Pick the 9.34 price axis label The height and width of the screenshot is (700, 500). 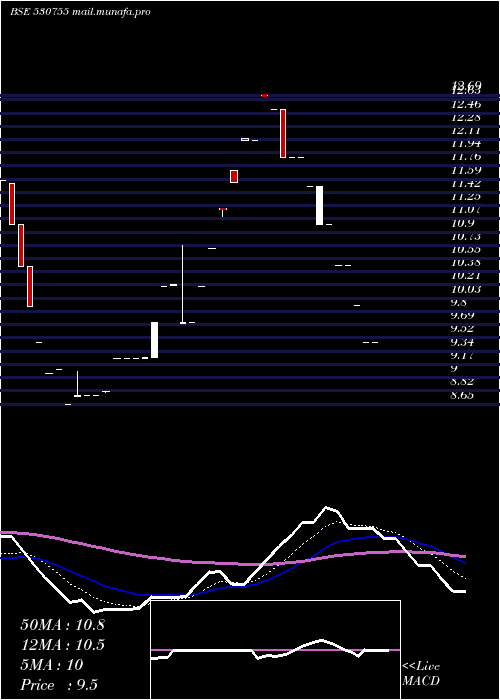(464, 342)
